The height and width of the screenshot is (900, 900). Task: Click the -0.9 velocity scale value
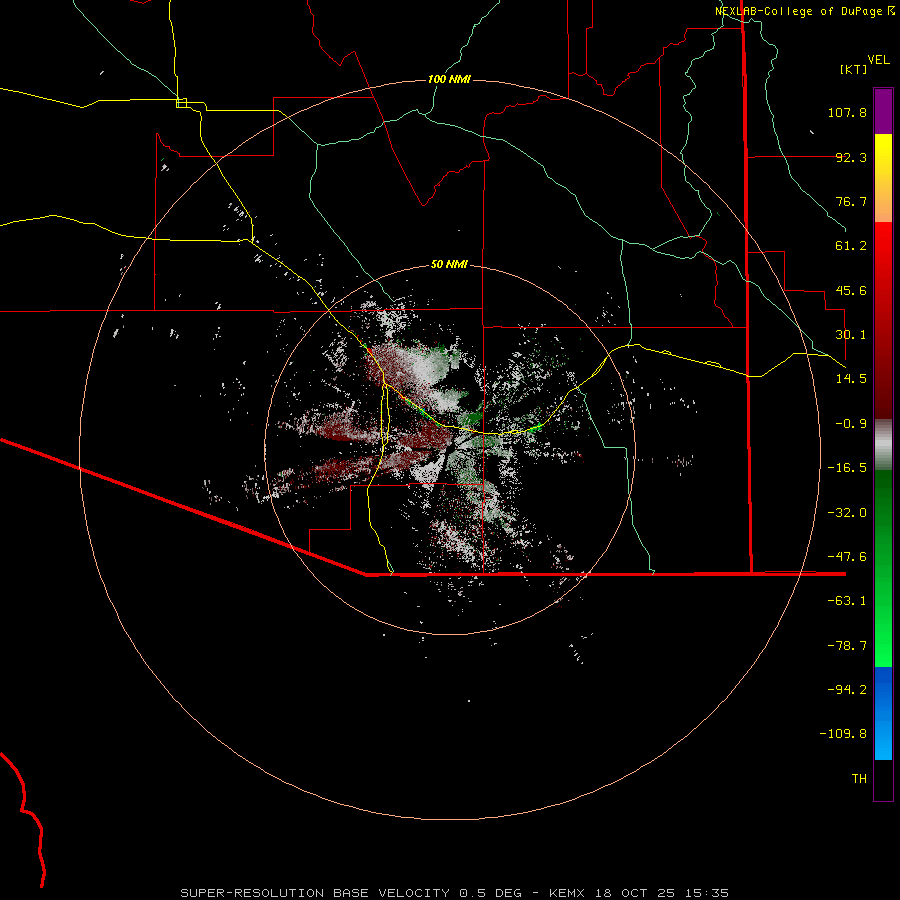click(851, 424)
